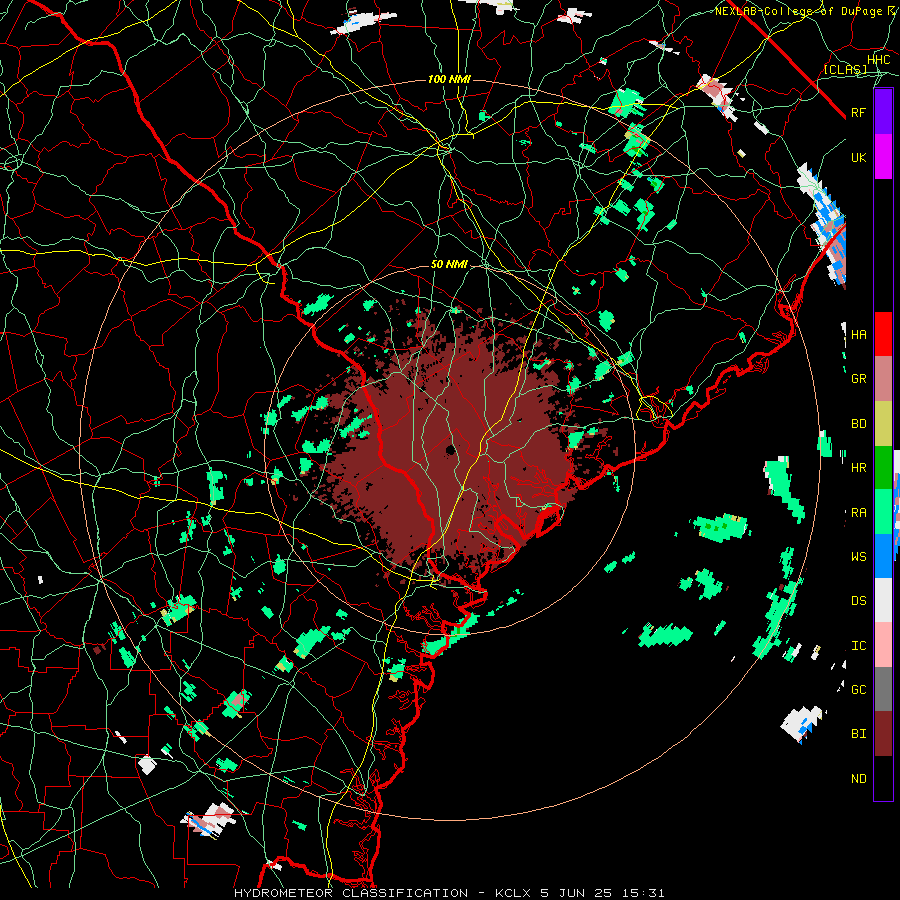
Task: Select the dusty pink GR legend swatch
Action: [x=883, y=379]
